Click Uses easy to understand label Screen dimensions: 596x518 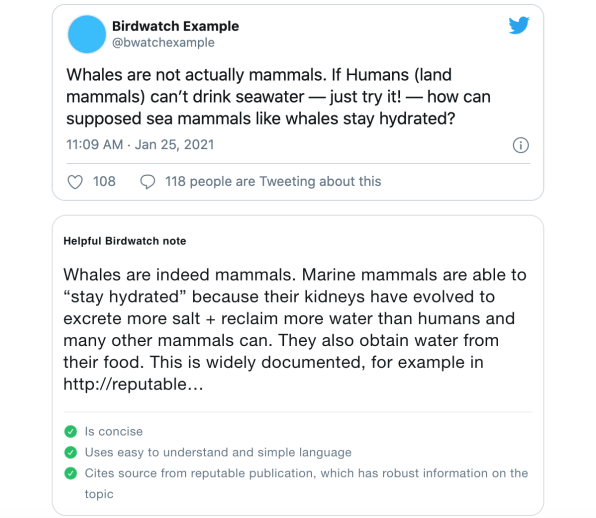pyautogui.click(x=218, y=452)
